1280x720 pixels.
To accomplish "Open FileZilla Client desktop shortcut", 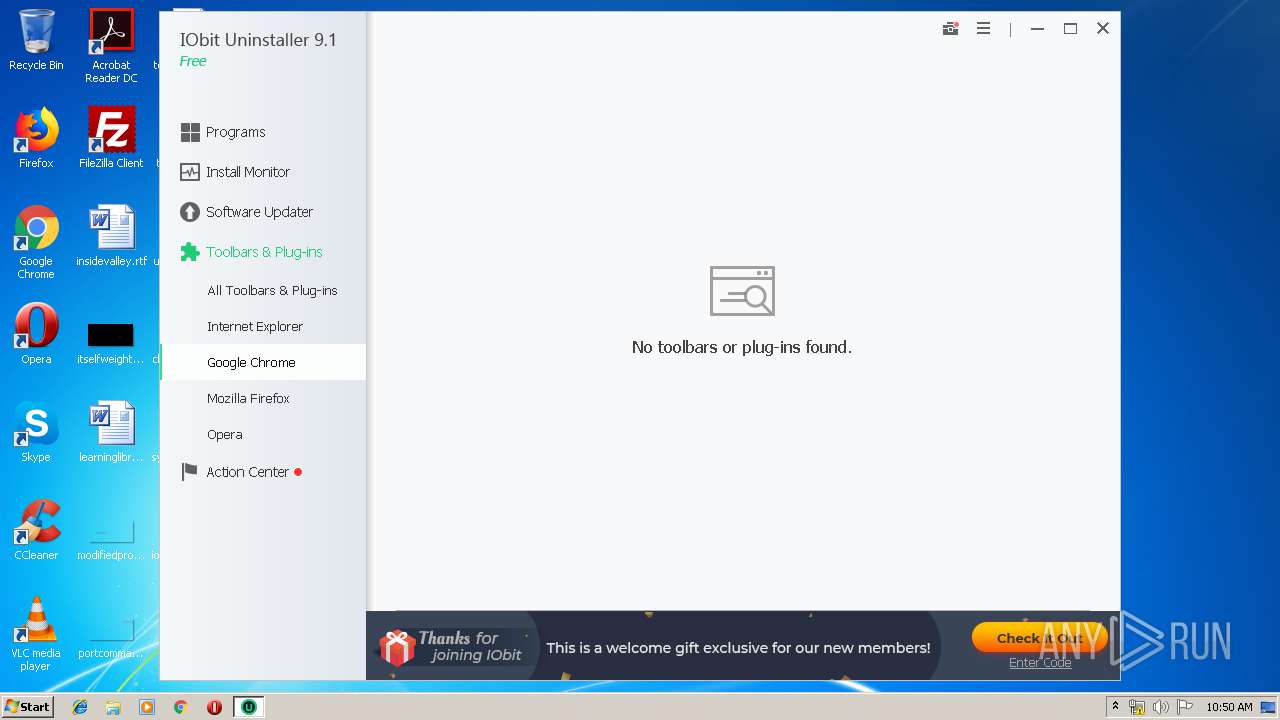I will point(111,138).
